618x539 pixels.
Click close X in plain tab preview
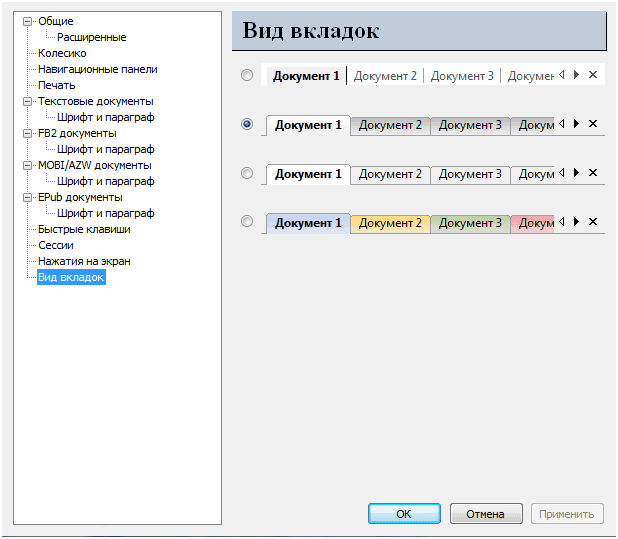pos(593,74)
